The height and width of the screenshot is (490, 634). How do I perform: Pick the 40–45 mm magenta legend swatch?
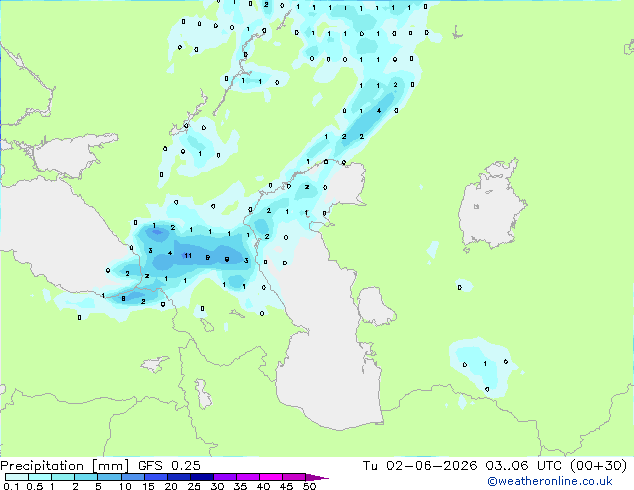[271, 477]
